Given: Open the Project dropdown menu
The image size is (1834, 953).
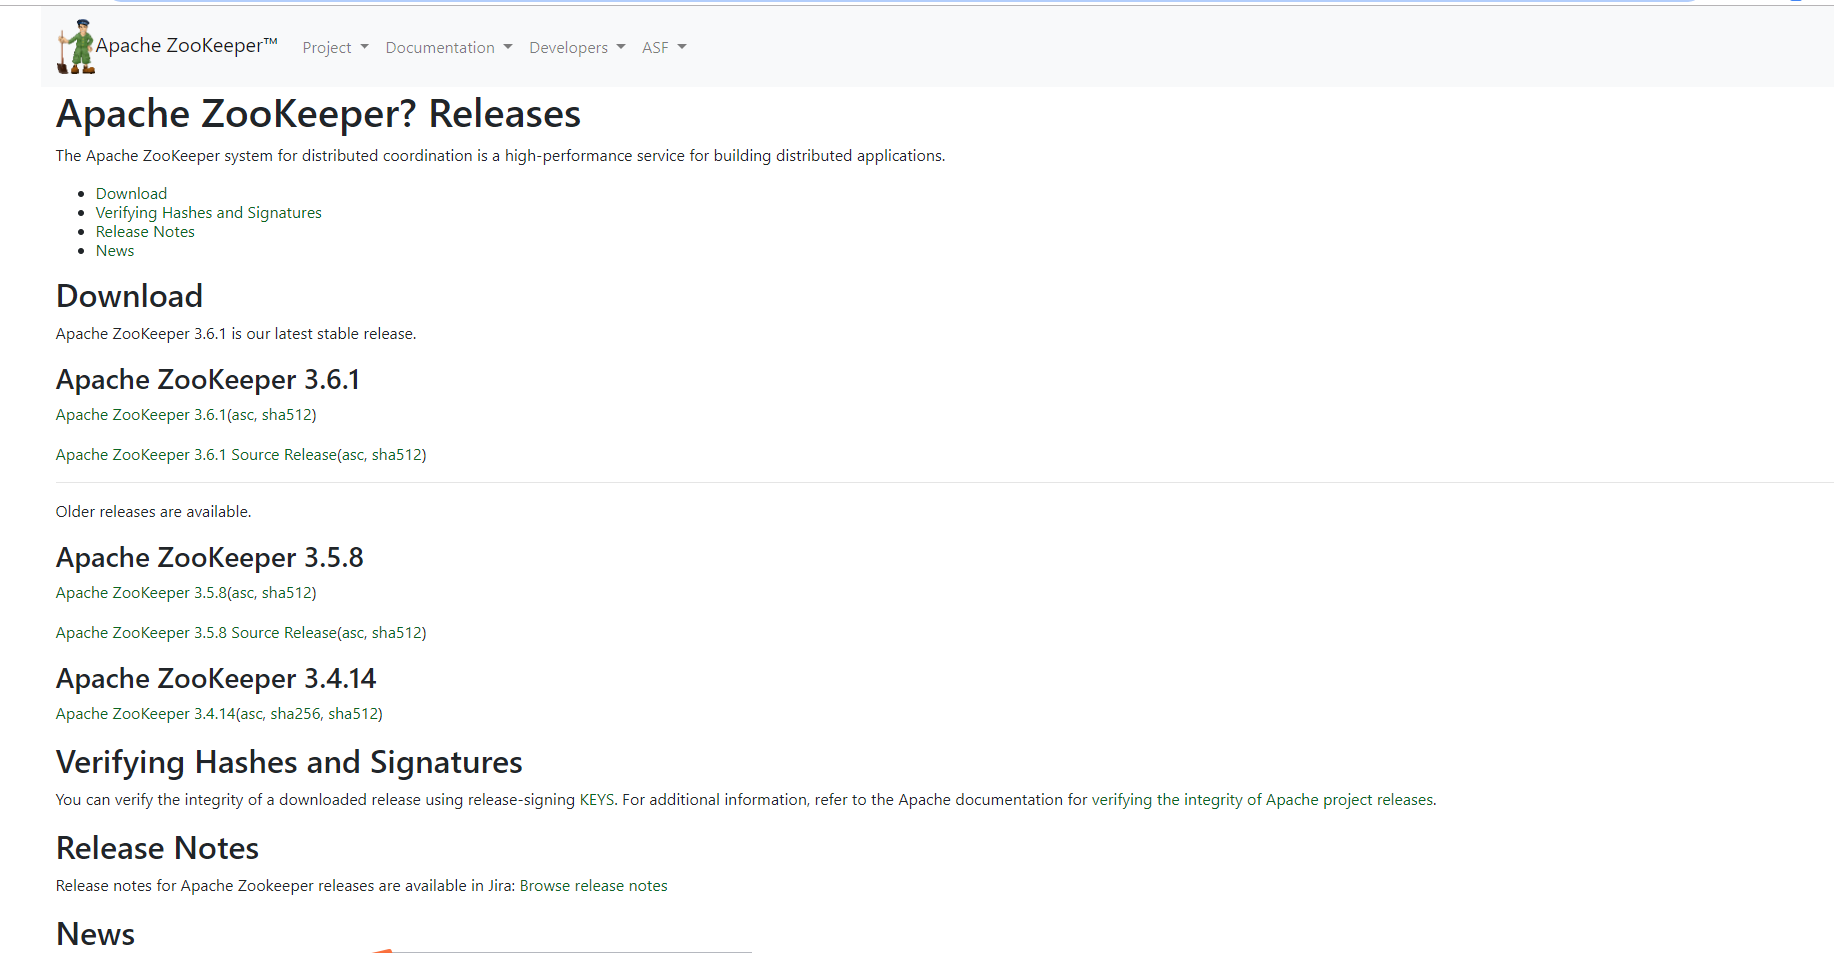Looking at the screenshot, I should click(x=335, y=48).
